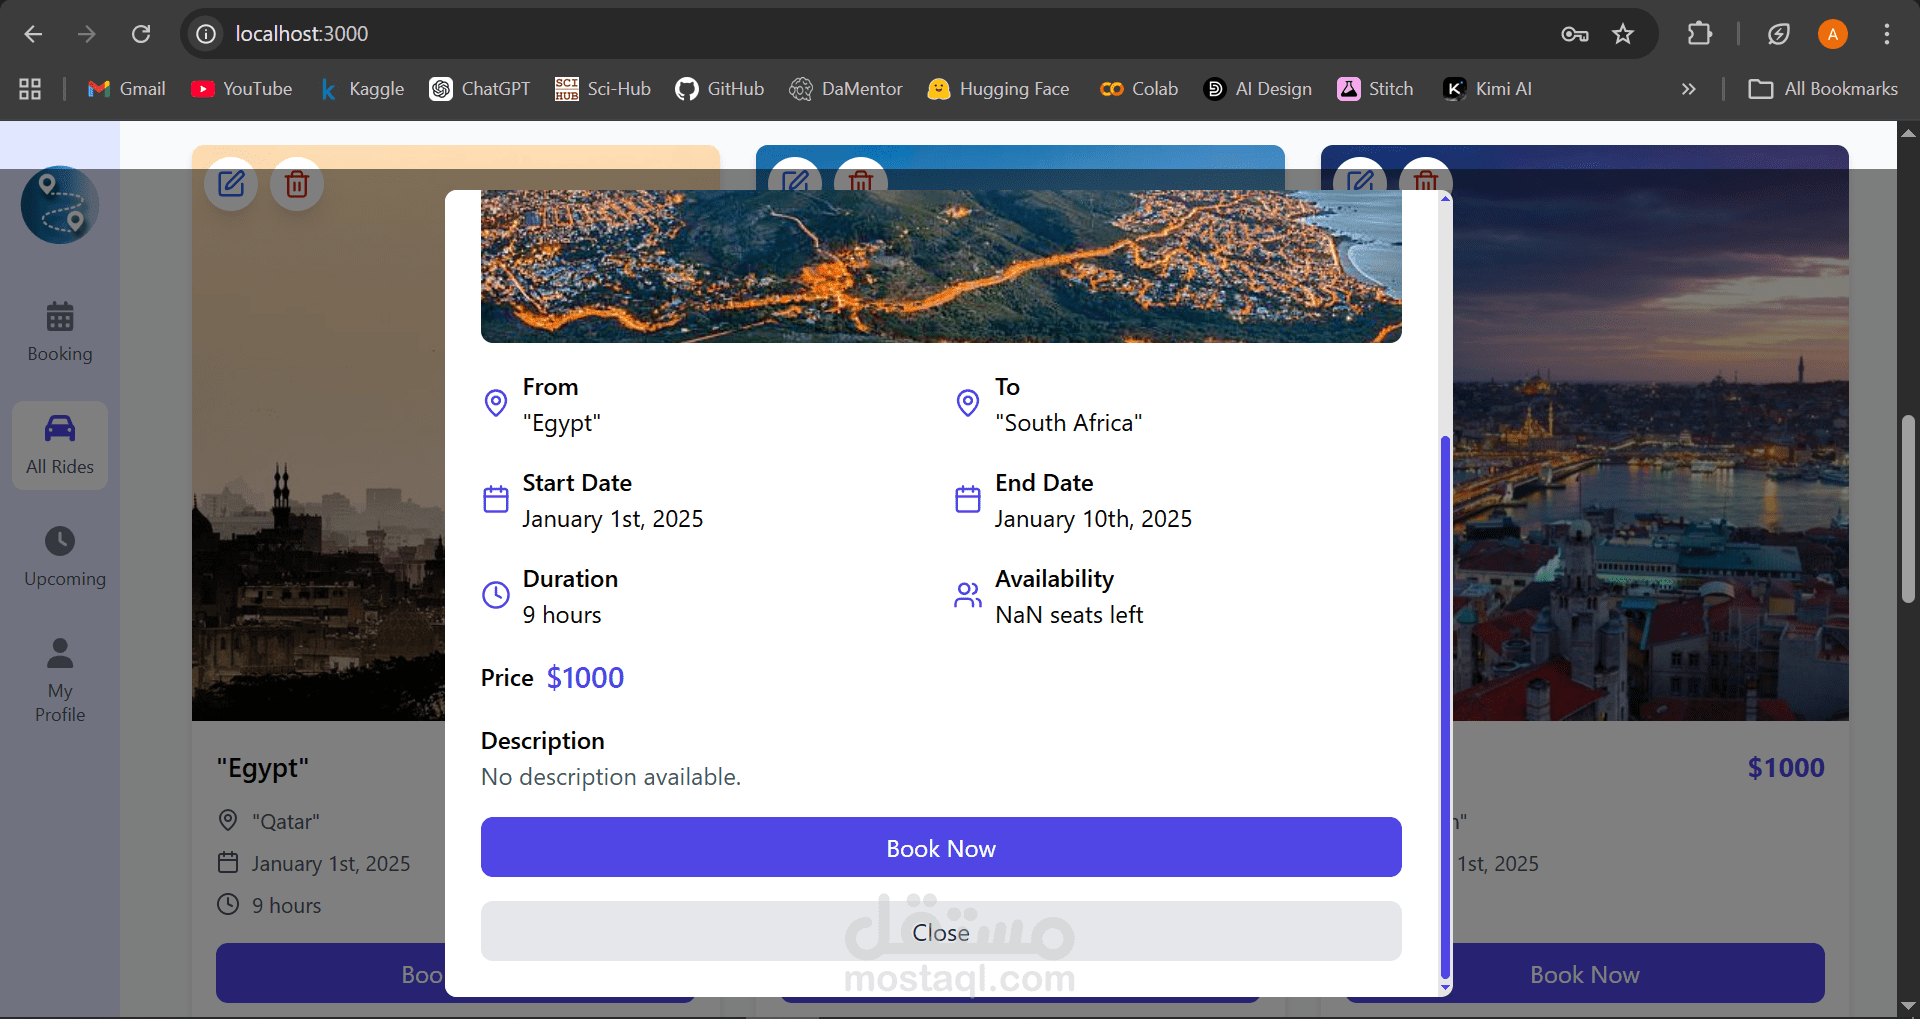Screen dimensions: 1920x1019
Task: Click the Availability people icon
Action: pyautogui.click(x=968, y=595)
